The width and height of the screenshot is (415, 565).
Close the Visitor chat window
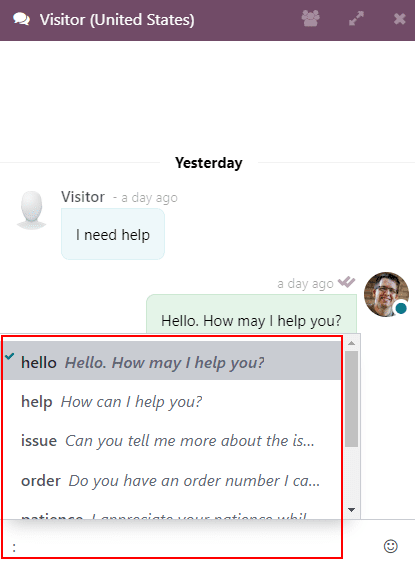[x=400, y=19]
